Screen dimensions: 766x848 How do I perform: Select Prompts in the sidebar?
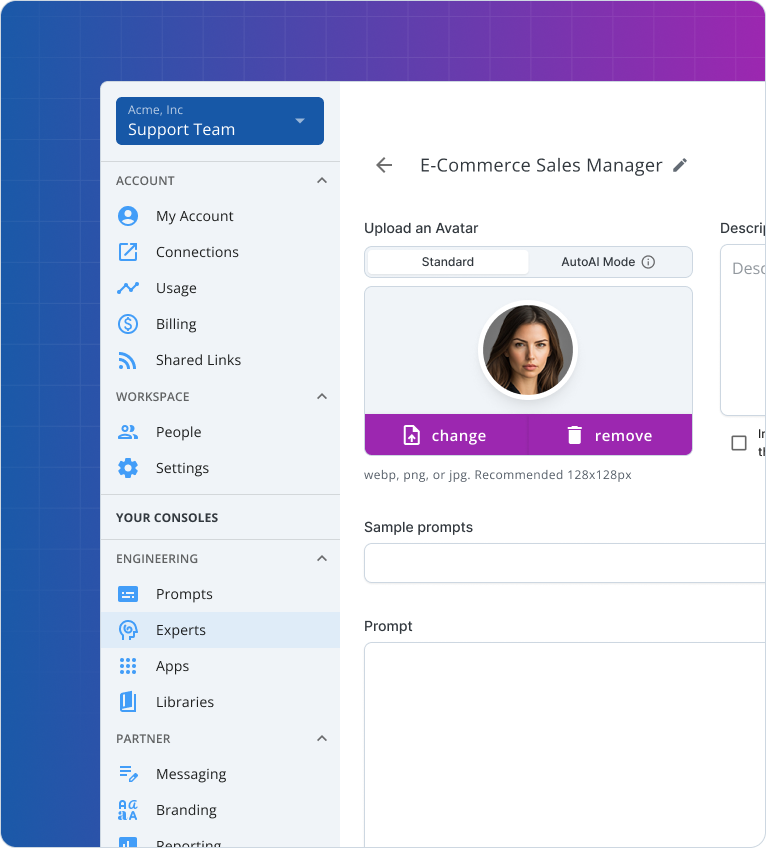click(184, 594)
